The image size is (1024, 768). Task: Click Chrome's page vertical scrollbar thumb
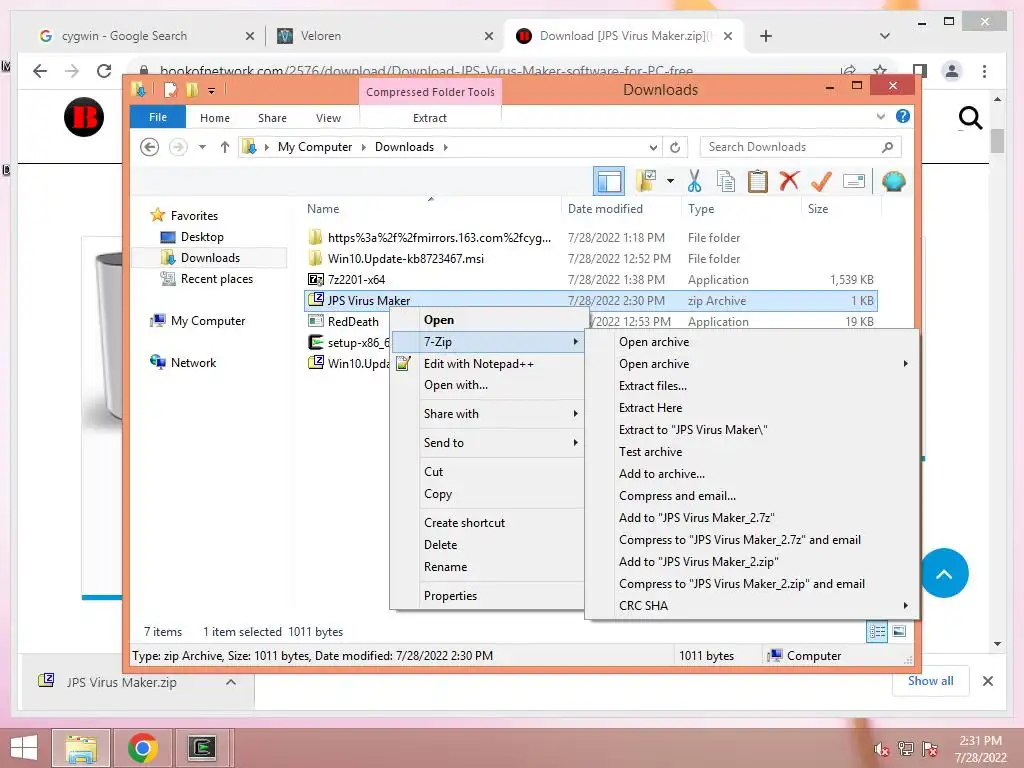tap(997, 140)
